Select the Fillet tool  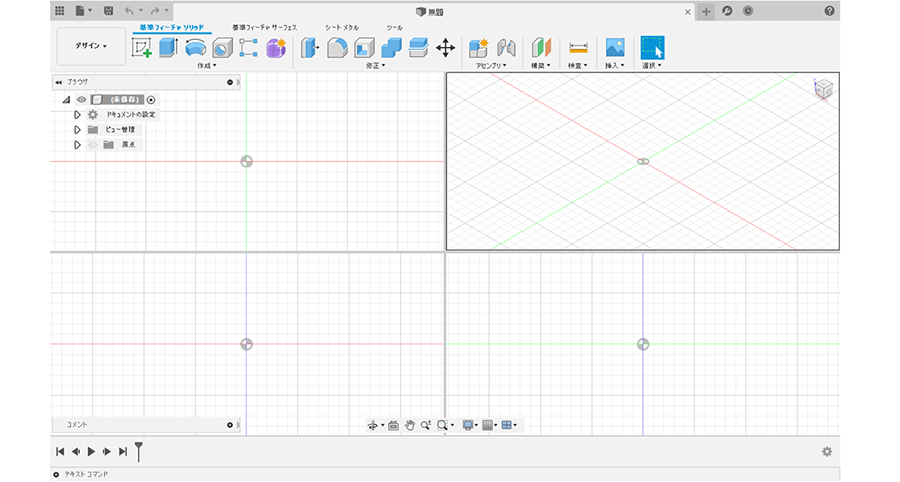[x=337, y=47]
